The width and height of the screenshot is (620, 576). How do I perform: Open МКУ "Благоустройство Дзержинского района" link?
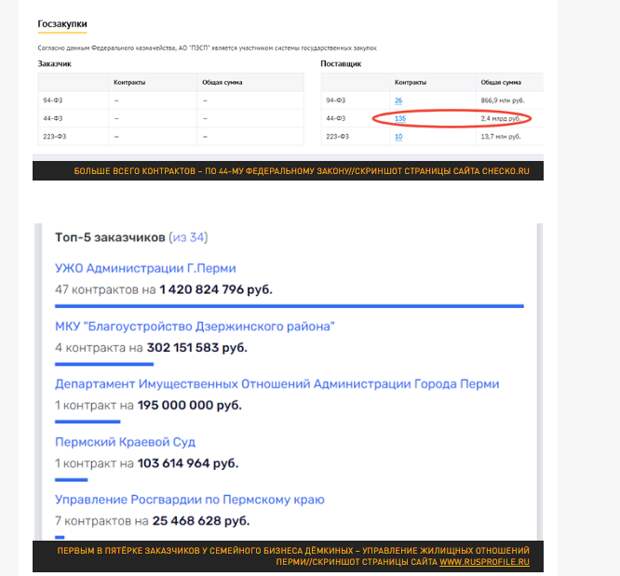[x=195, y=326]
